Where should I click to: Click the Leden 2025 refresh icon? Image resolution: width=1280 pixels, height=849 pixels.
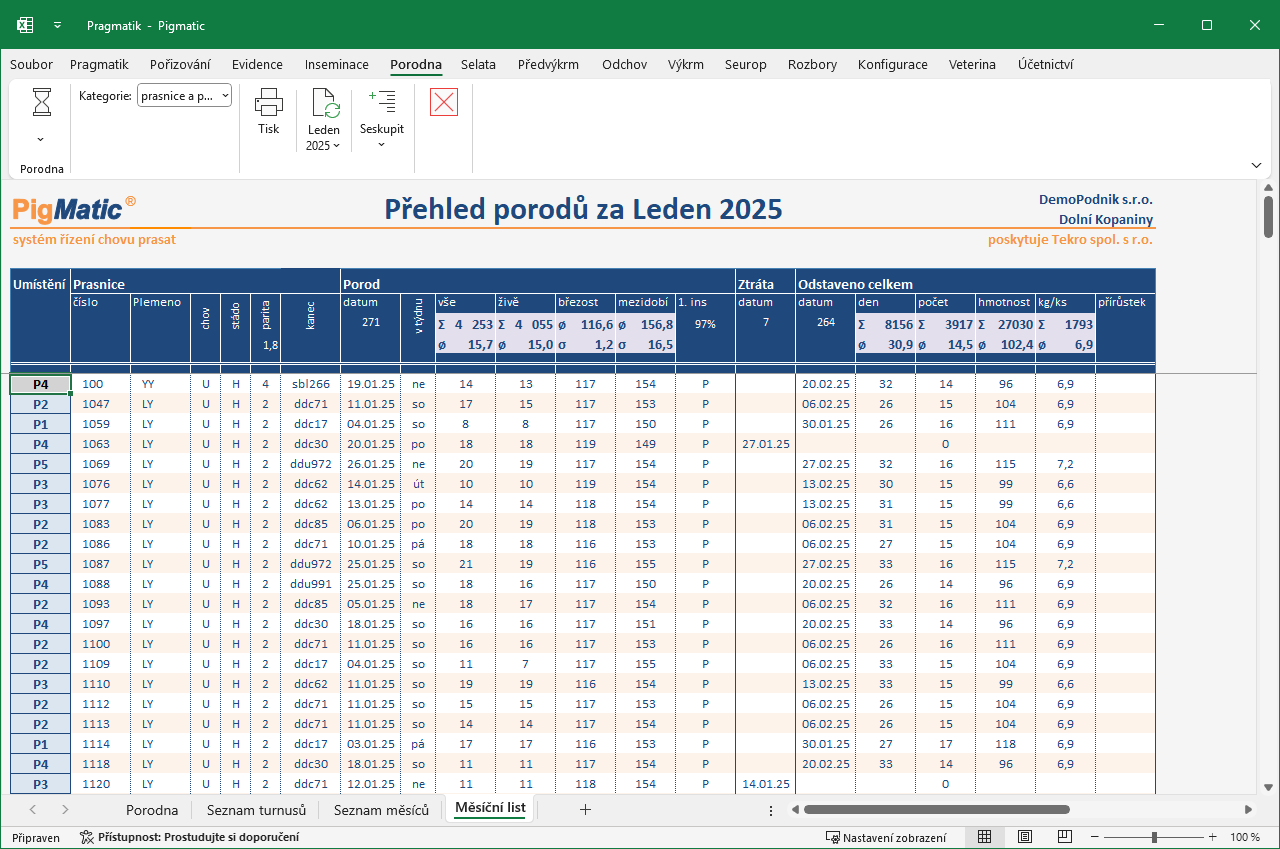pyautogui.click(x=324, y=103)
